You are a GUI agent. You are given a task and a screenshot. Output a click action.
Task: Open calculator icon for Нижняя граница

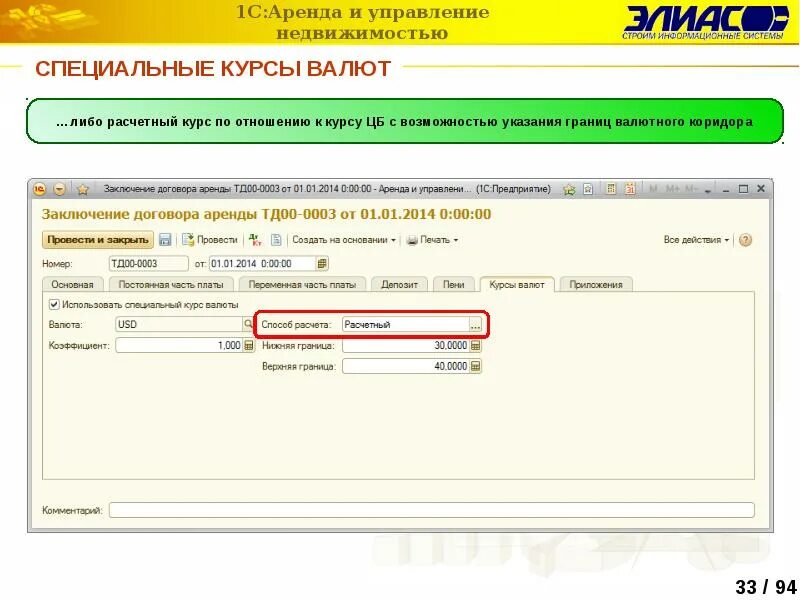point(475,345)
